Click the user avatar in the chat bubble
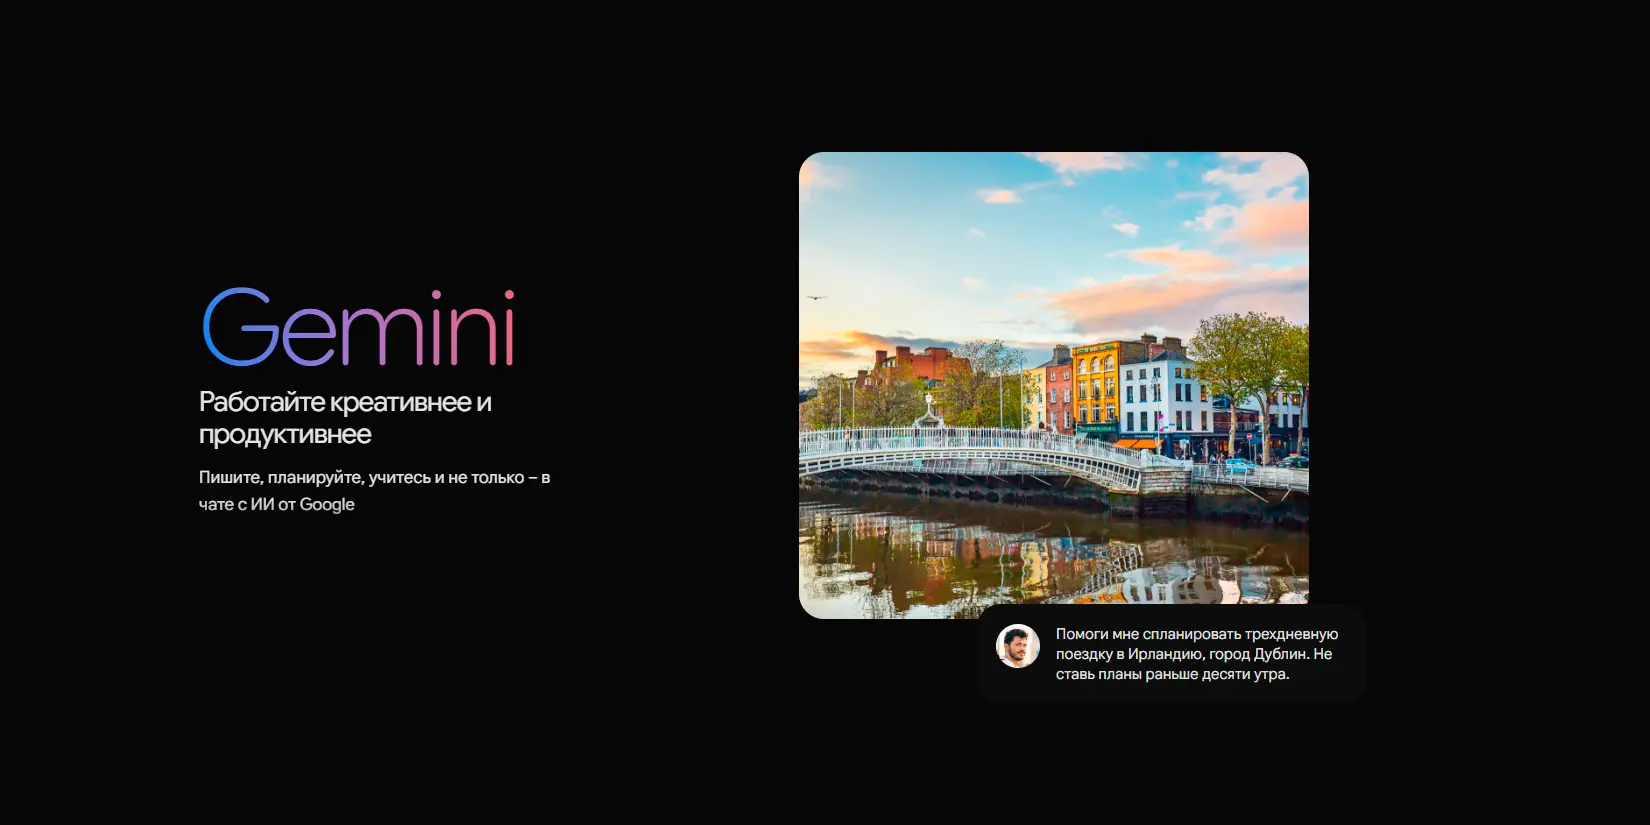This screenshot has width=1650, height=825. pos(1018,646)
